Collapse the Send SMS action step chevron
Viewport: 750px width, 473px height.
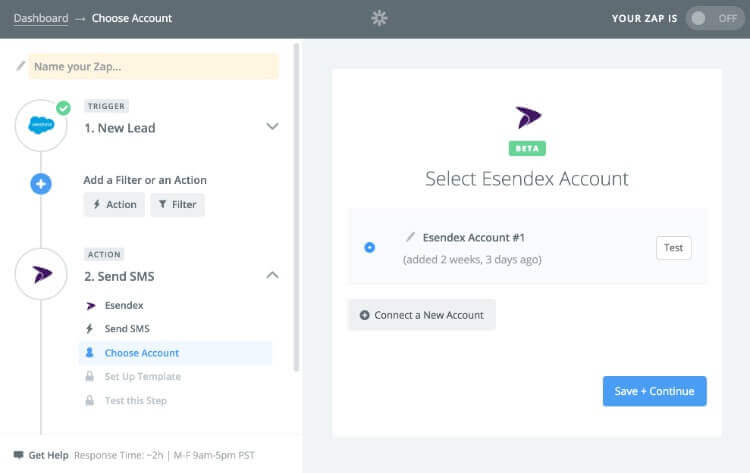tap(272, 275)
